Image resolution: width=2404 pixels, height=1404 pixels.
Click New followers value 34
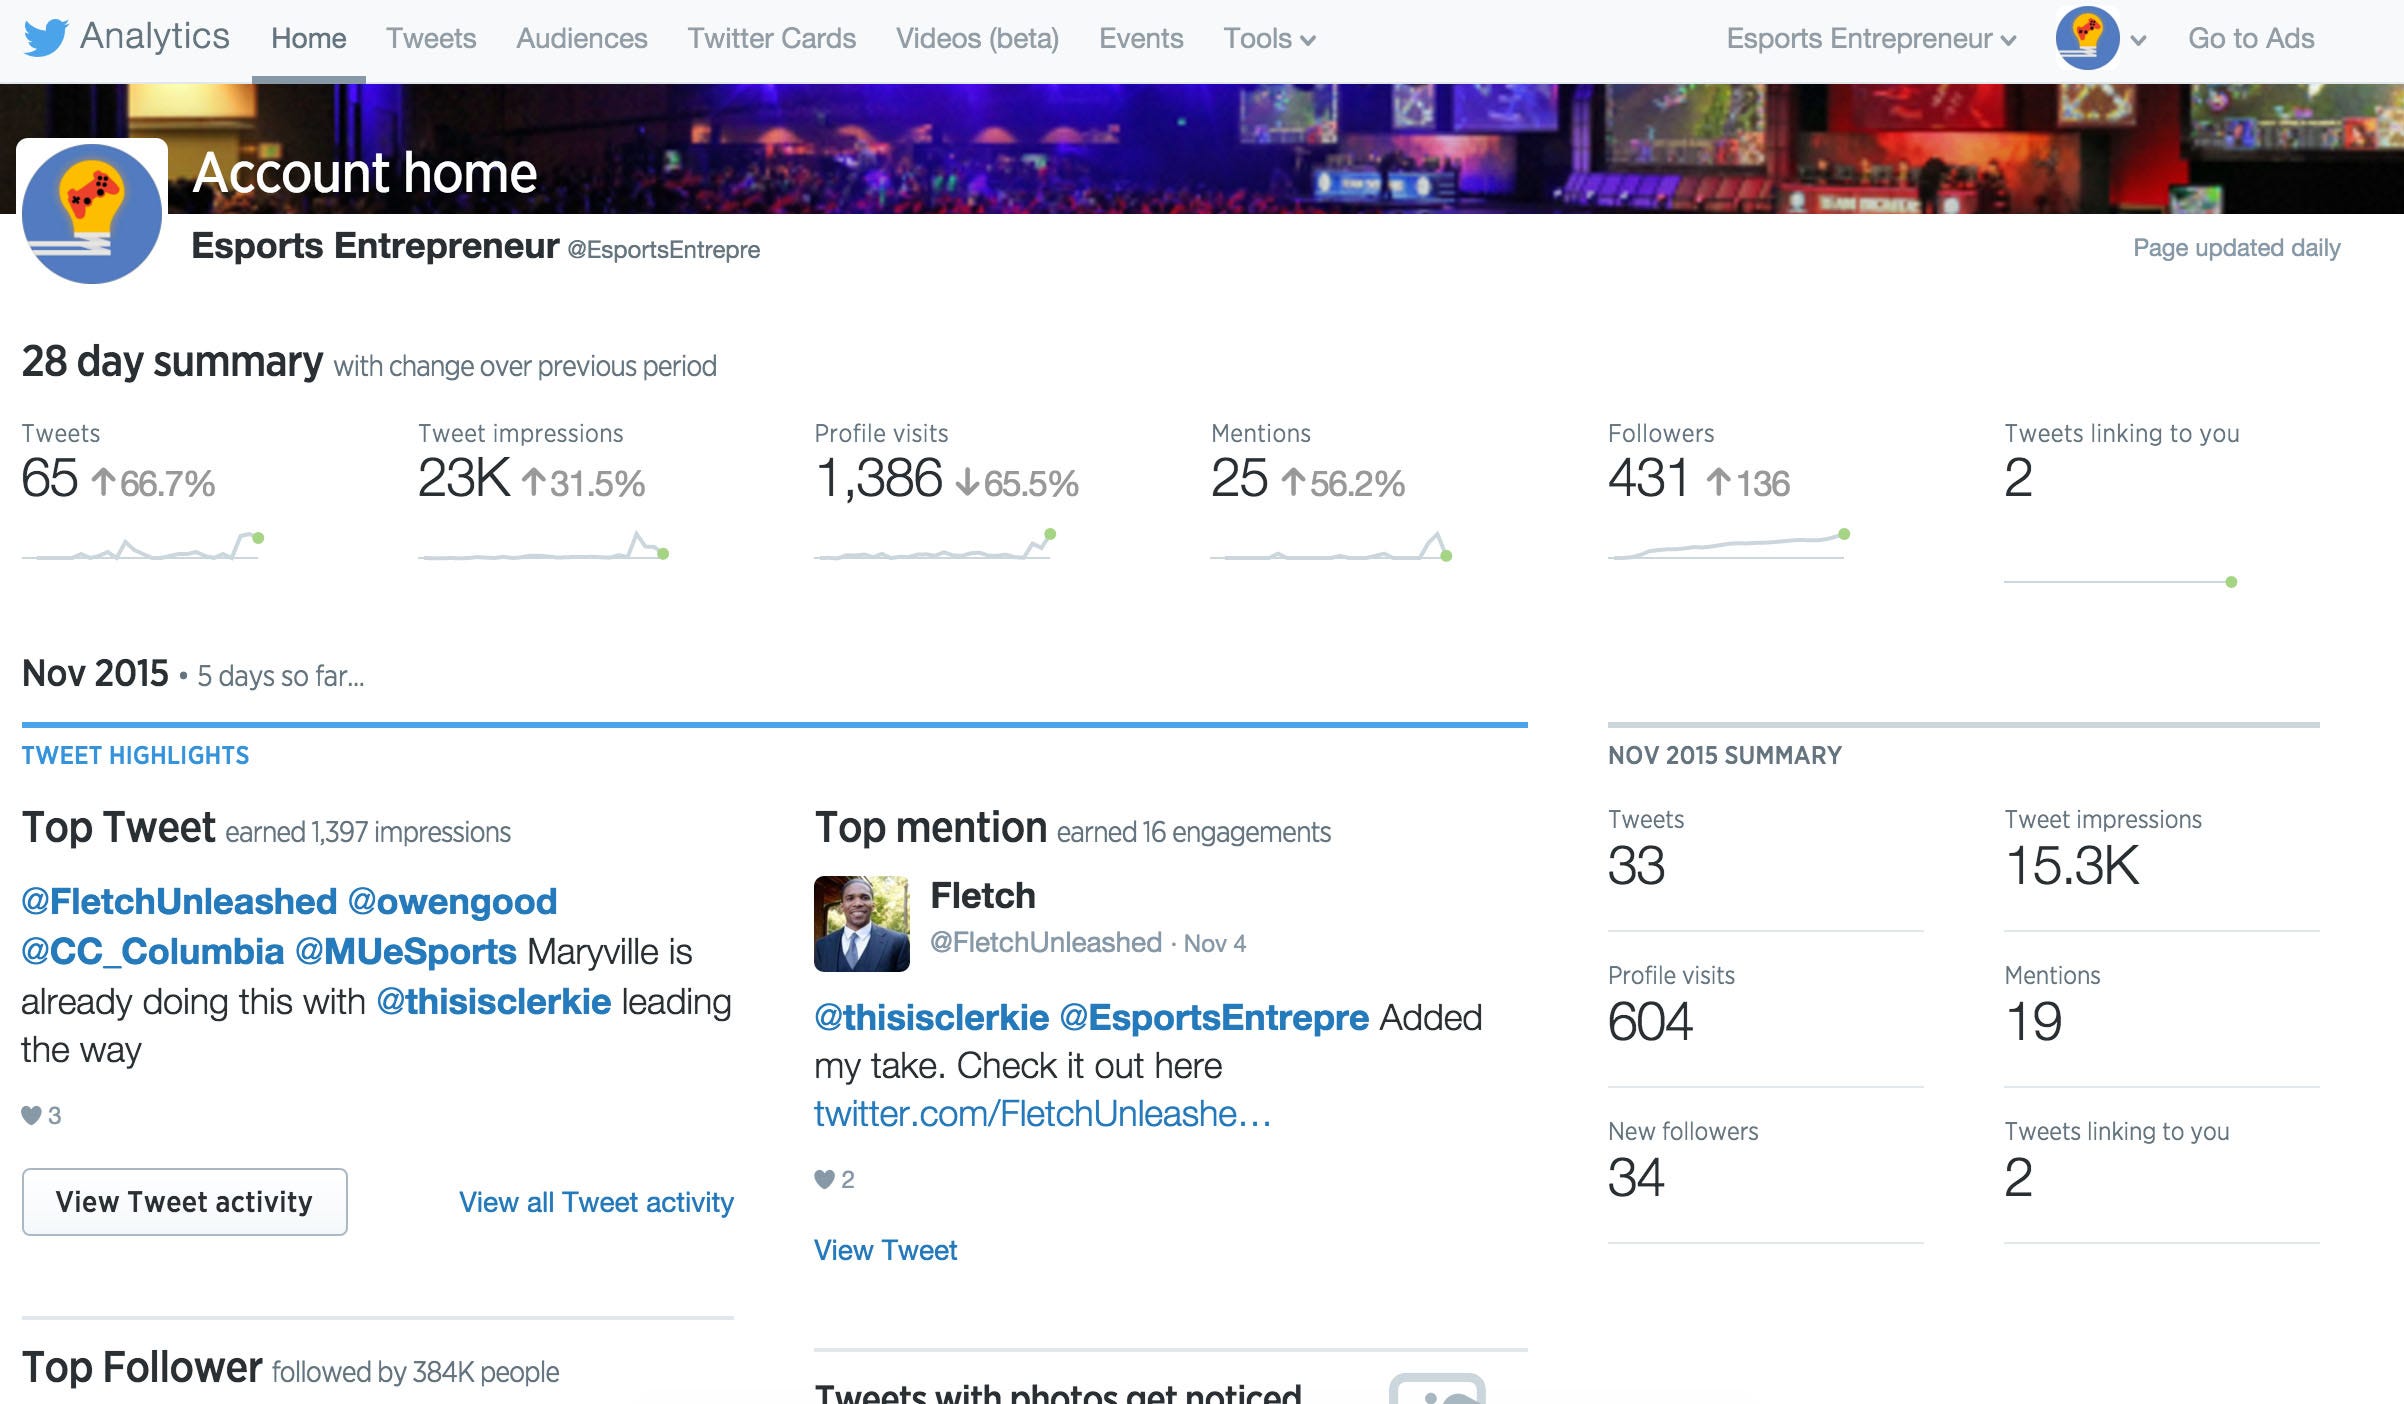pos(1636,1177)
